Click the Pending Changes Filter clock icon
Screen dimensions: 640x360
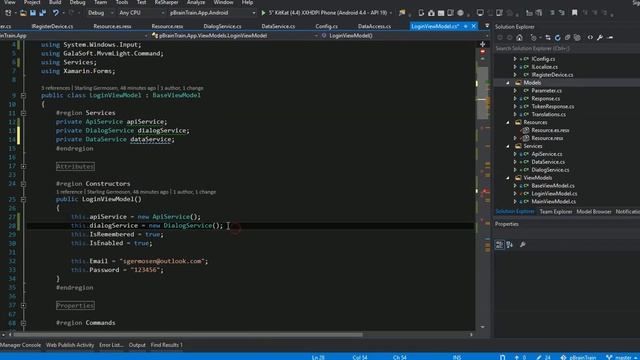coord(533,38)
